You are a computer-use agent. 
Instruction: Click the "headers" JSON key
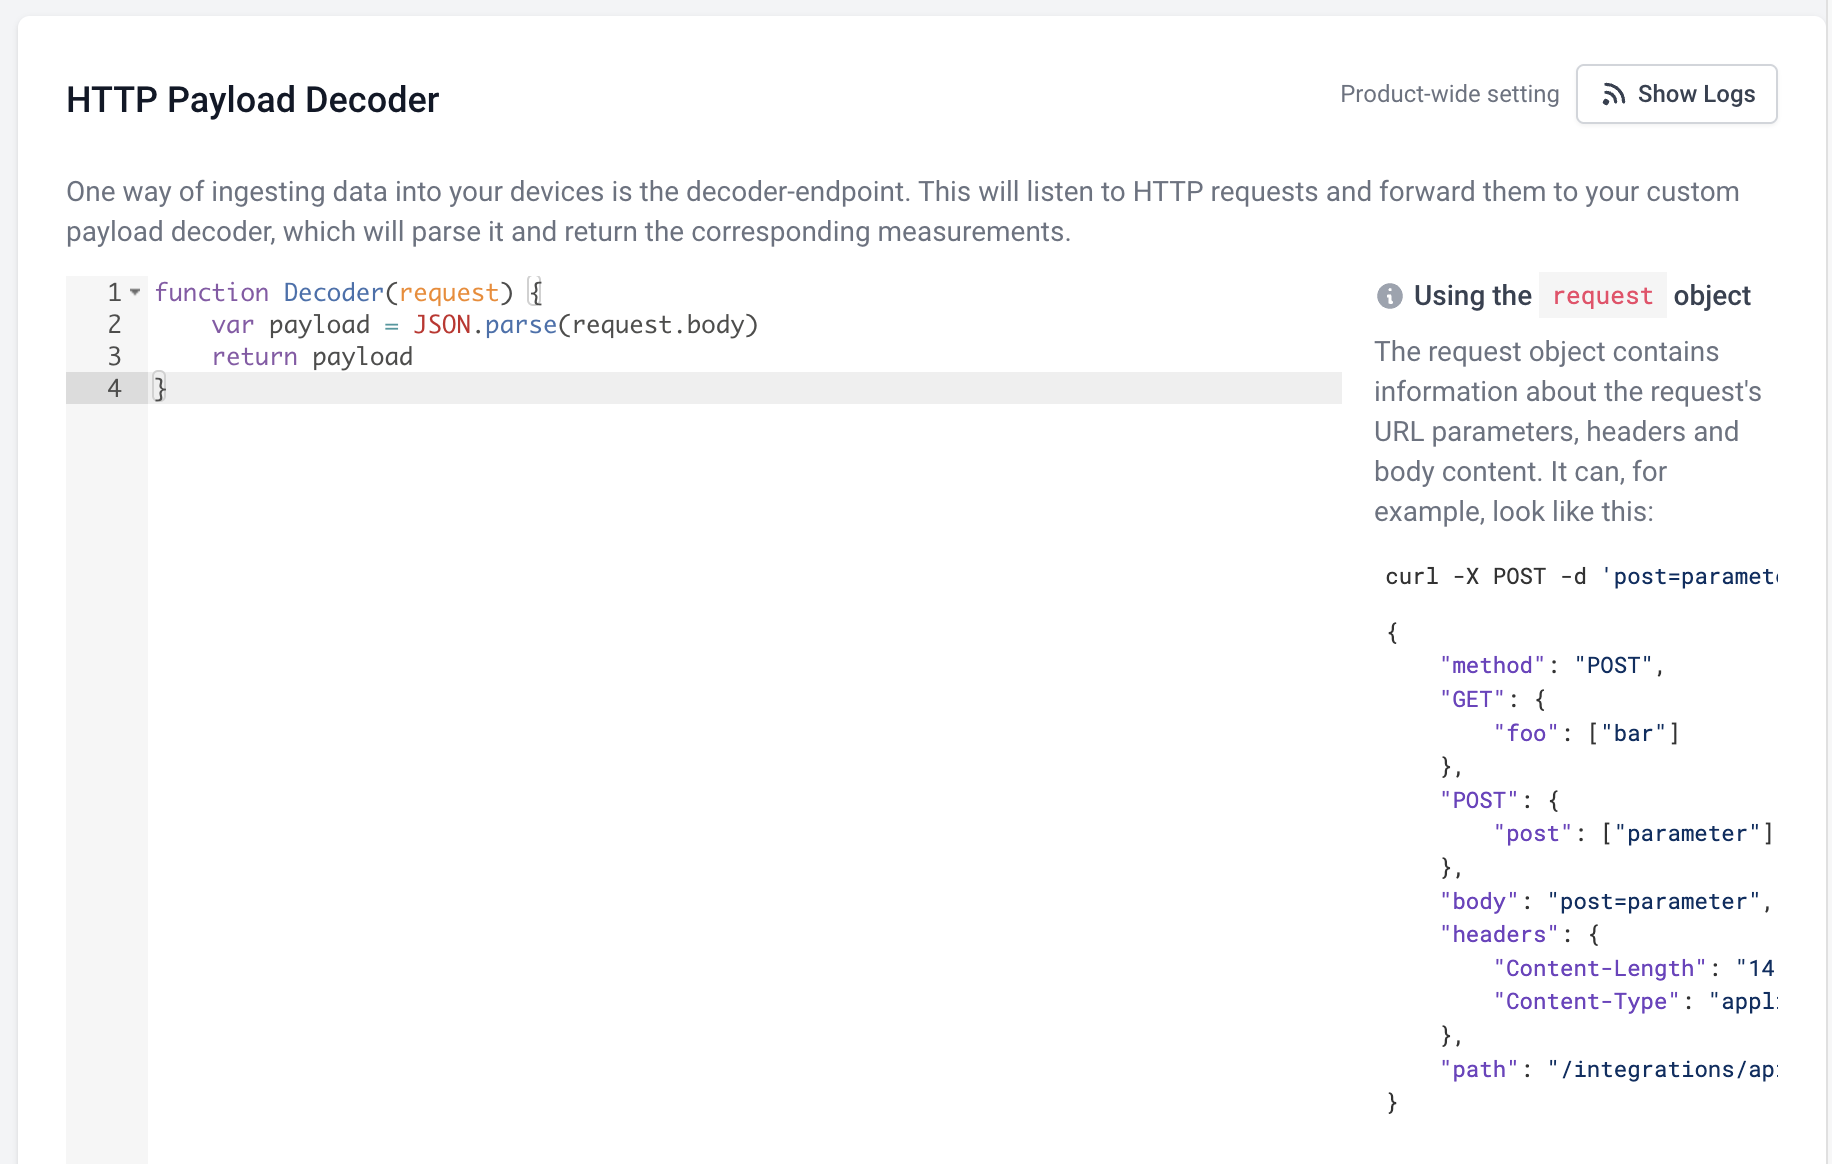pos(1498,935)
